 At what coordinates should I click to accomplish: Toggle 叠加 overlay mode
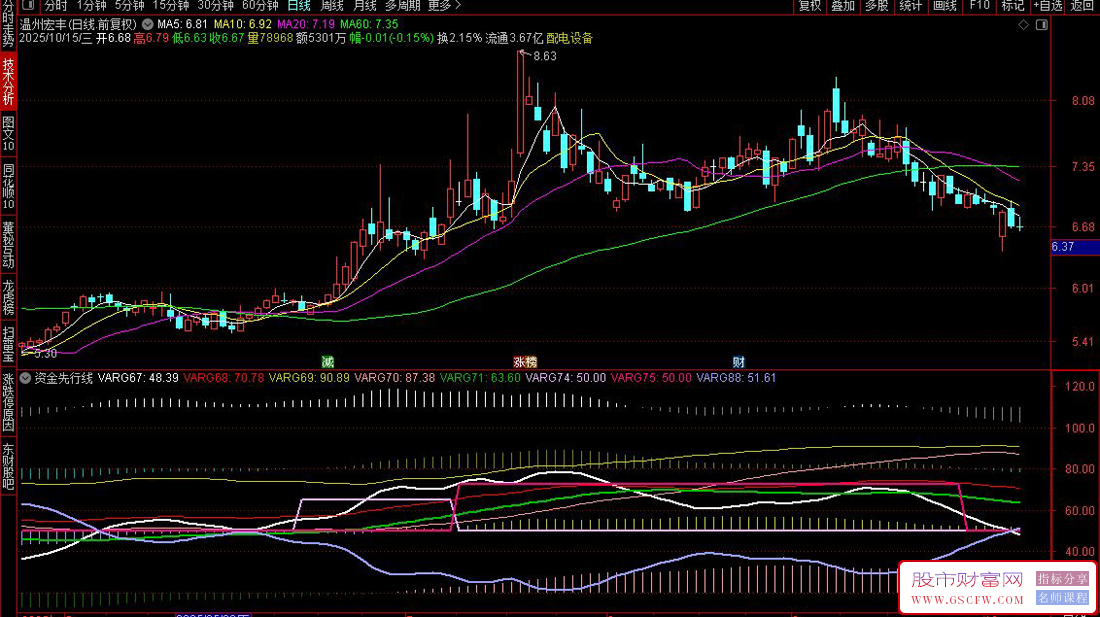click(843, 6)
